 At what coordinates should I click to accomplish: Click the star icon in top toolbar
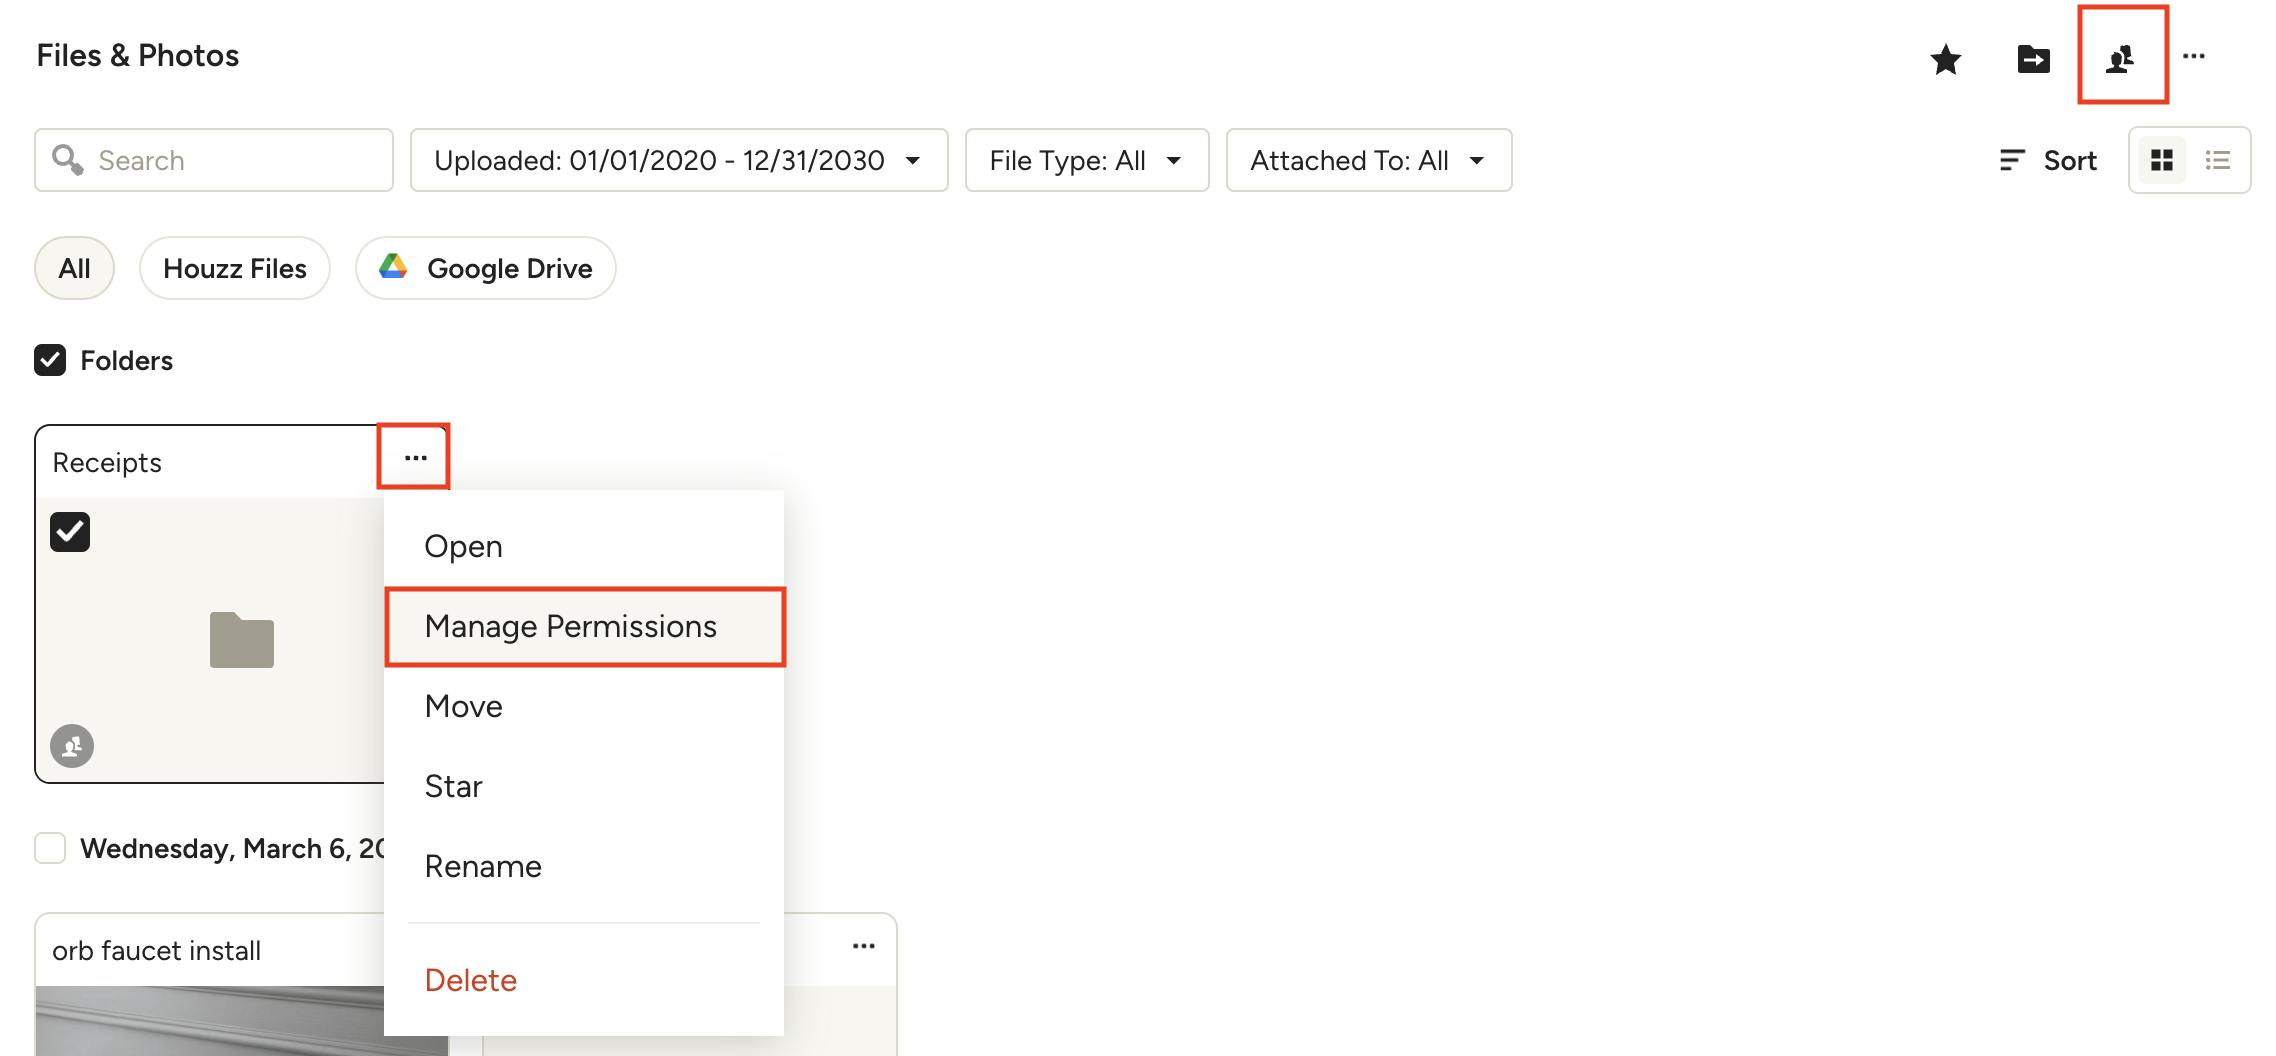point(1945,60)
